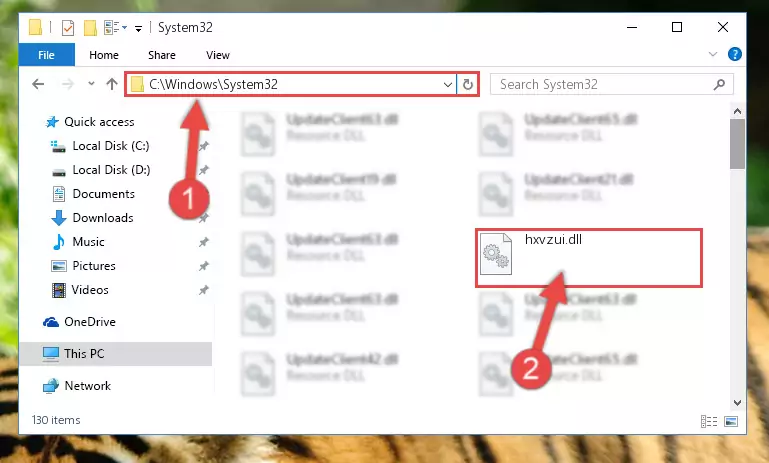
Task: Click the search magnifier icon
Action: click(x=719, y=84)
